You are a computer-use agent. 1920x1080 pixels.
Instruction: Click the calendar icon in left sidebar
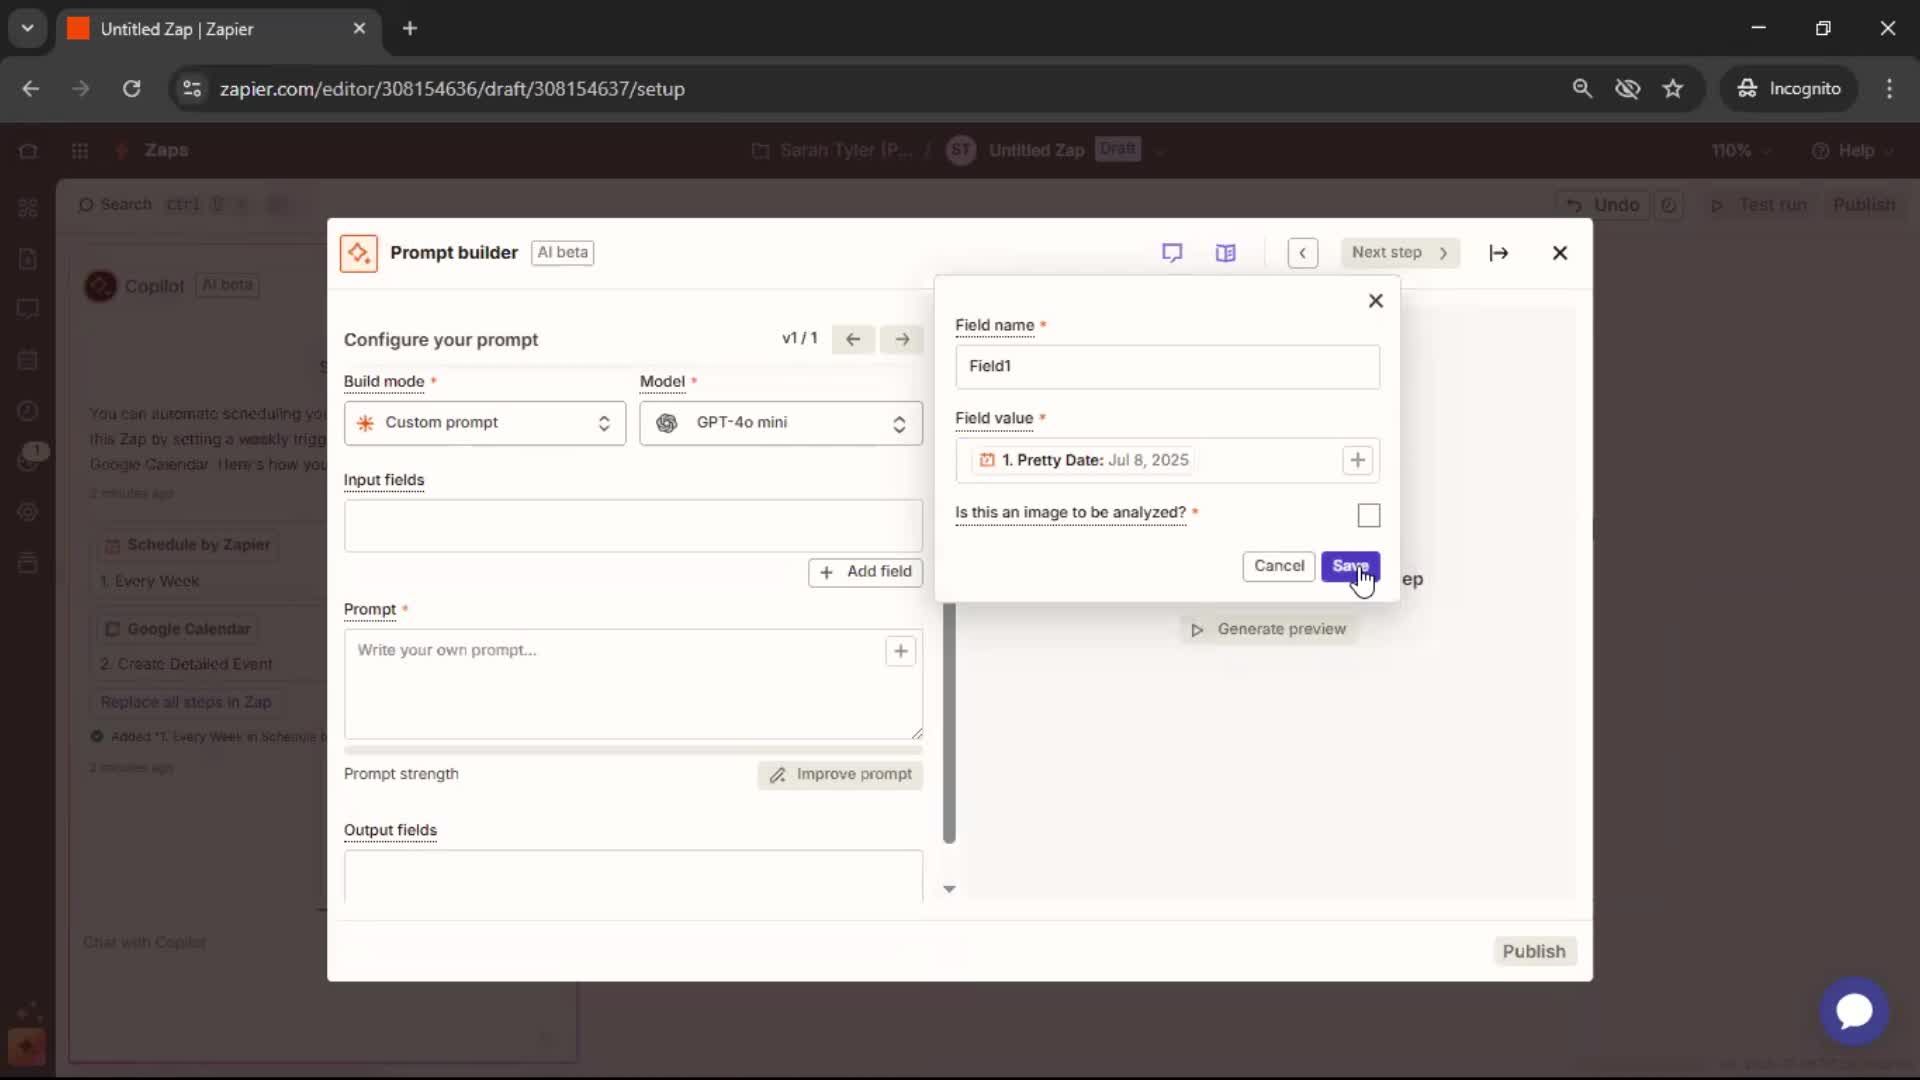tap(28, 360)
